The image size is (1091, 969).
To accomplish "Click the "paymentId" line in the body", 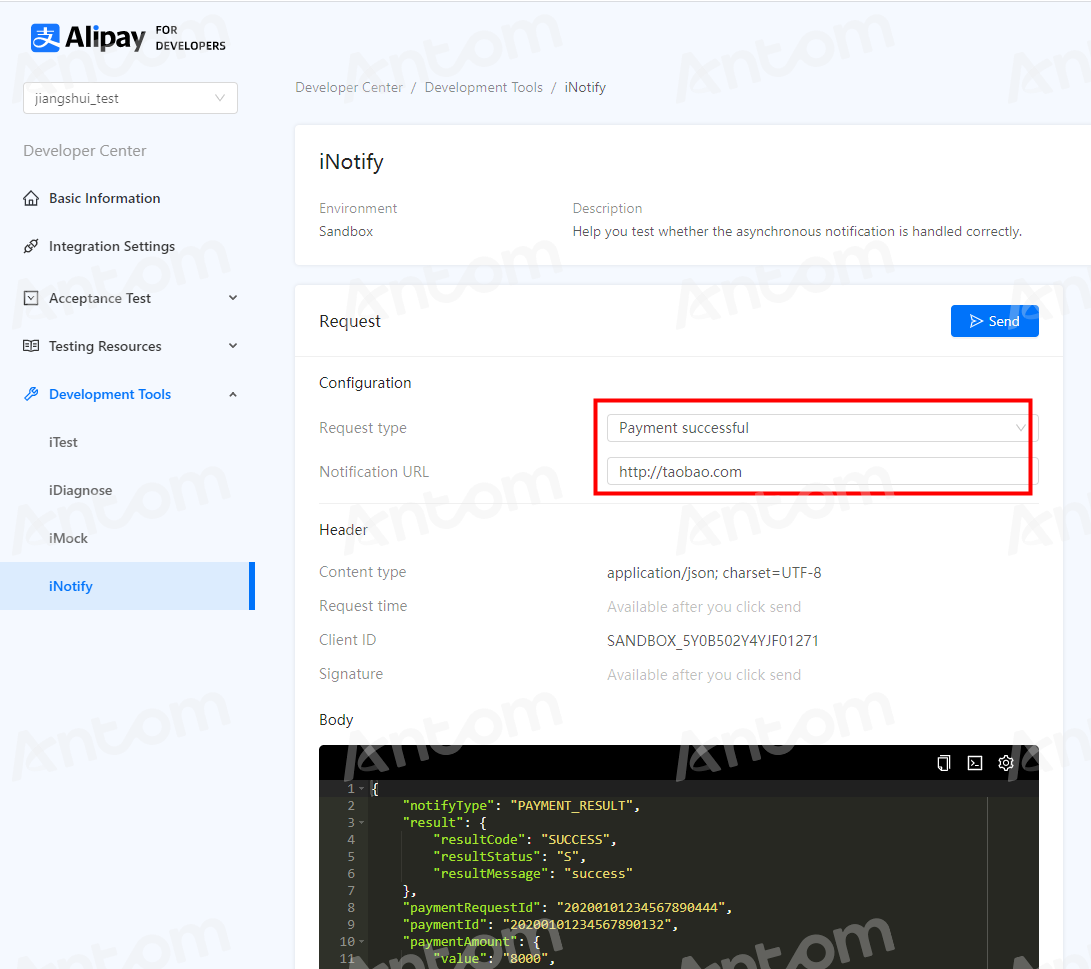I will (x=540, y=924).
